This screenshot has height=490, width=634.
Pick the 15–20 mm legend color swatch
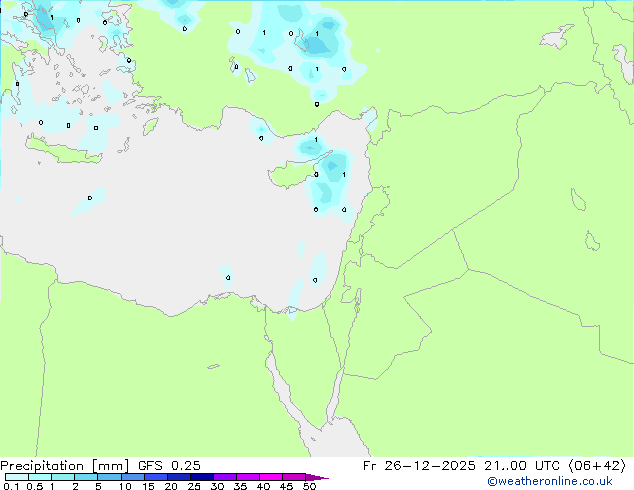156,477
